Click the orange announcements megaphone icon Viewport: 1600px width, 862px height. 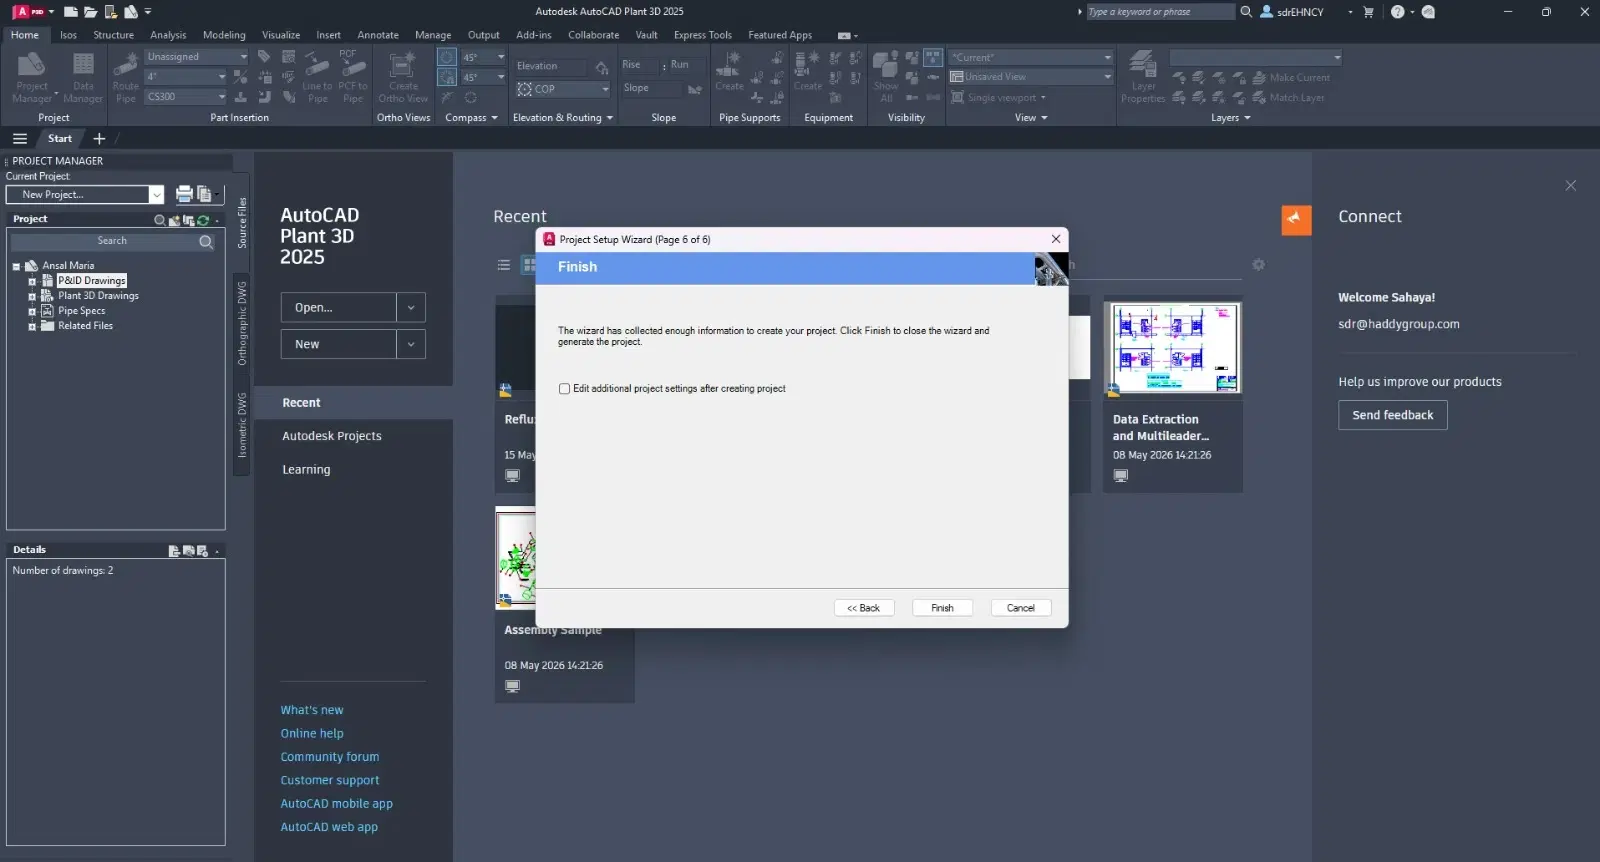click(x=1296, y=220)
